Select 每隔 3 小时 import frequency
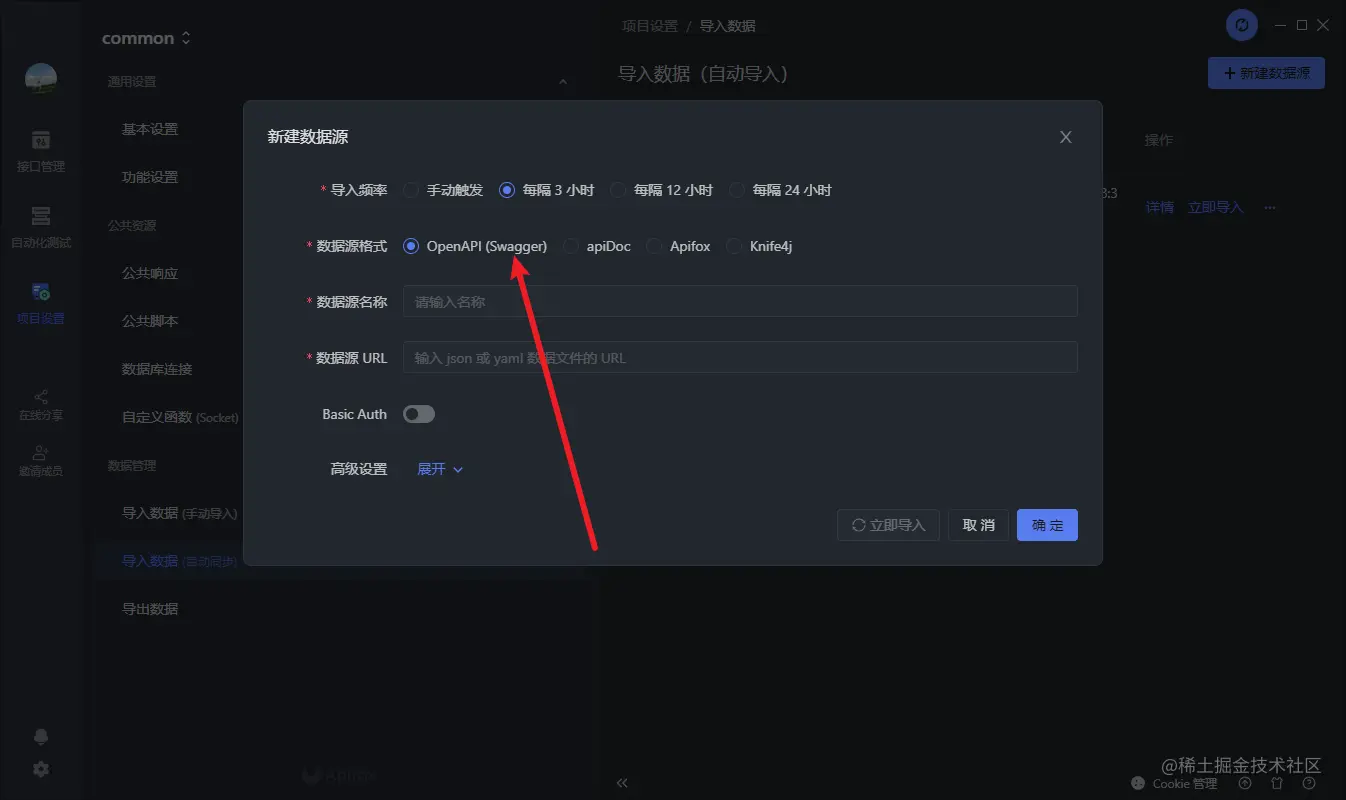Viewport: 1346px width, 800px height. 547,190
